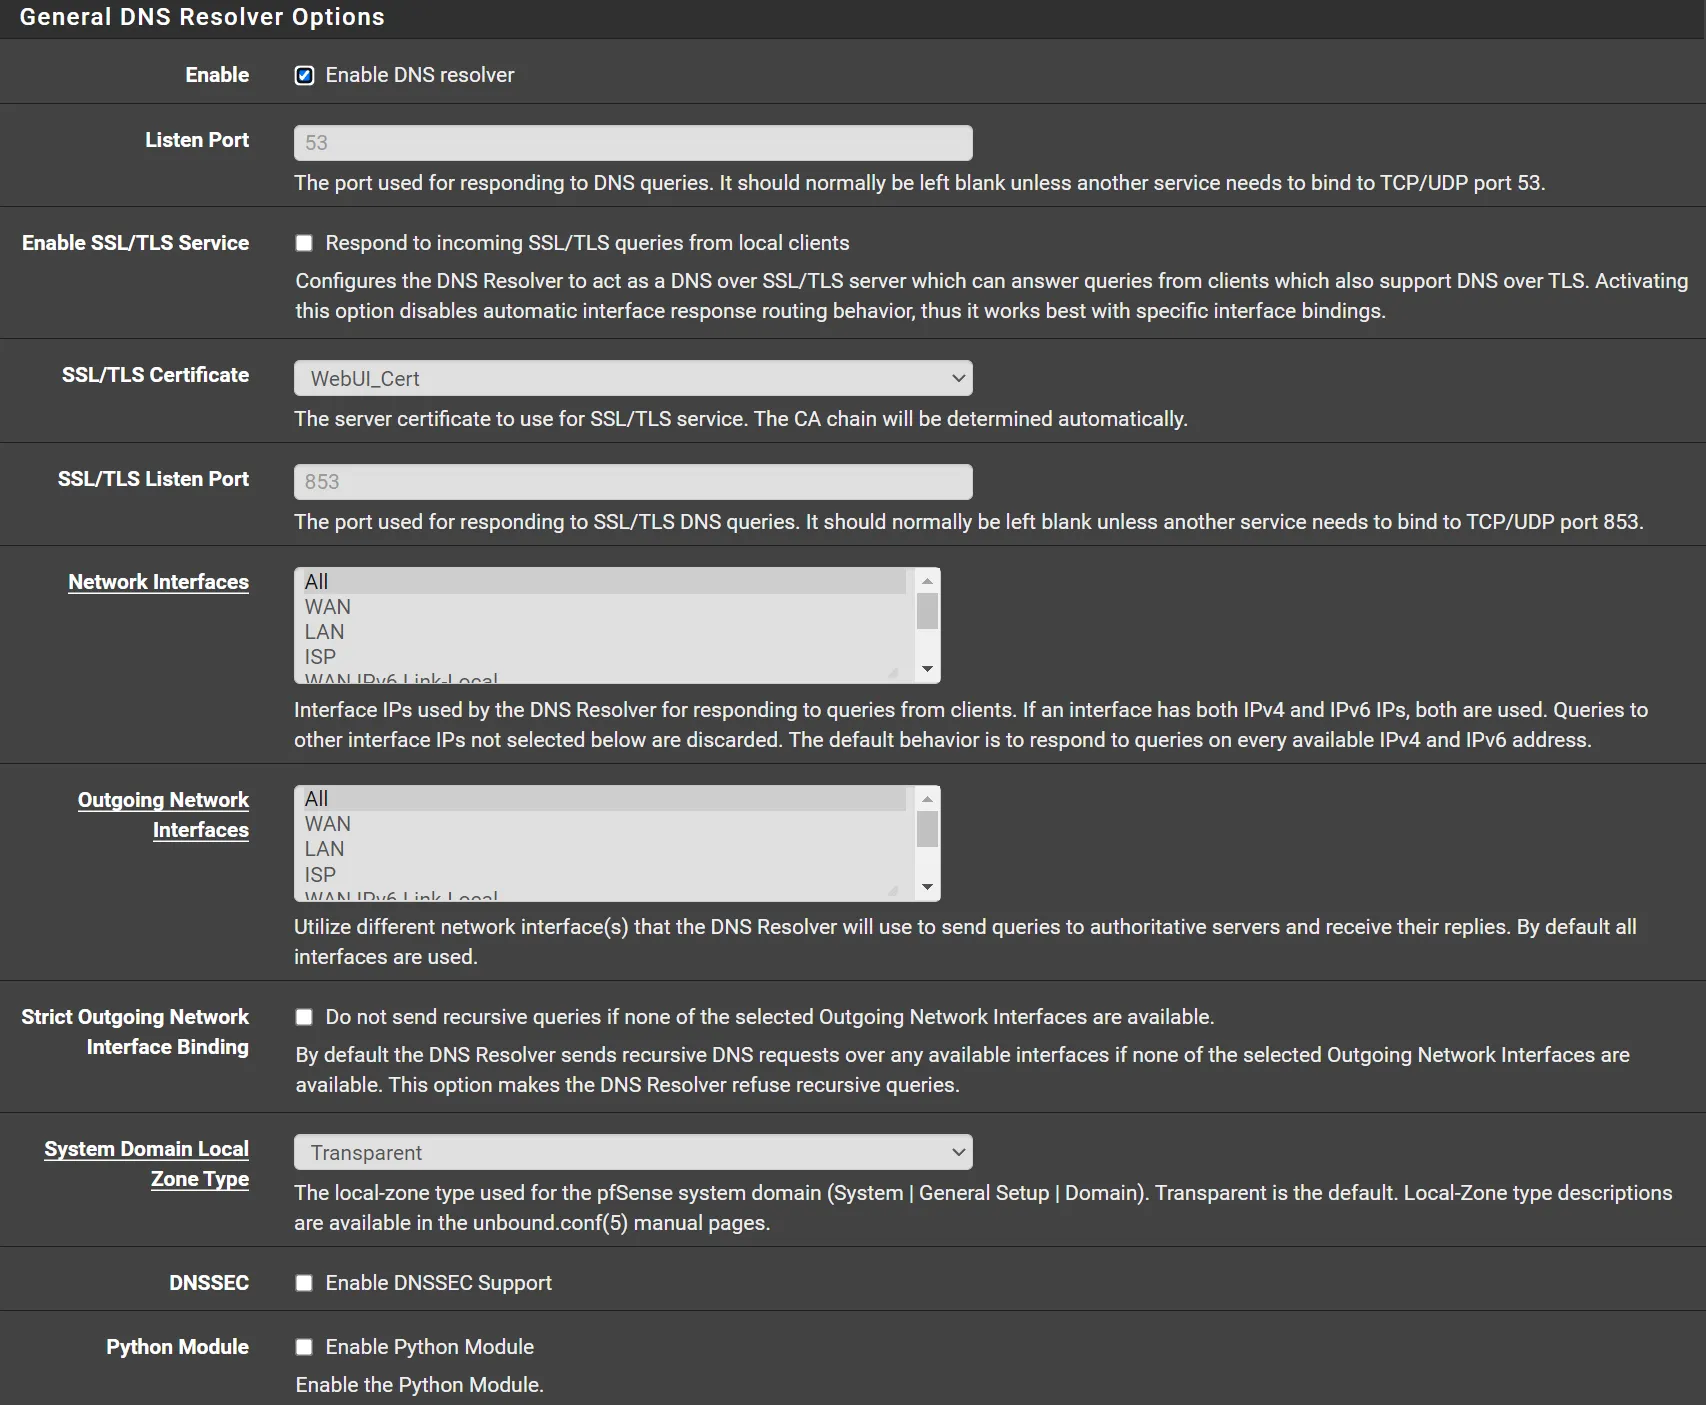Click down arrow of Outgoing Interfaces scrollbar
Screen dimensions: 1706x1405
[x=928, y=887]
